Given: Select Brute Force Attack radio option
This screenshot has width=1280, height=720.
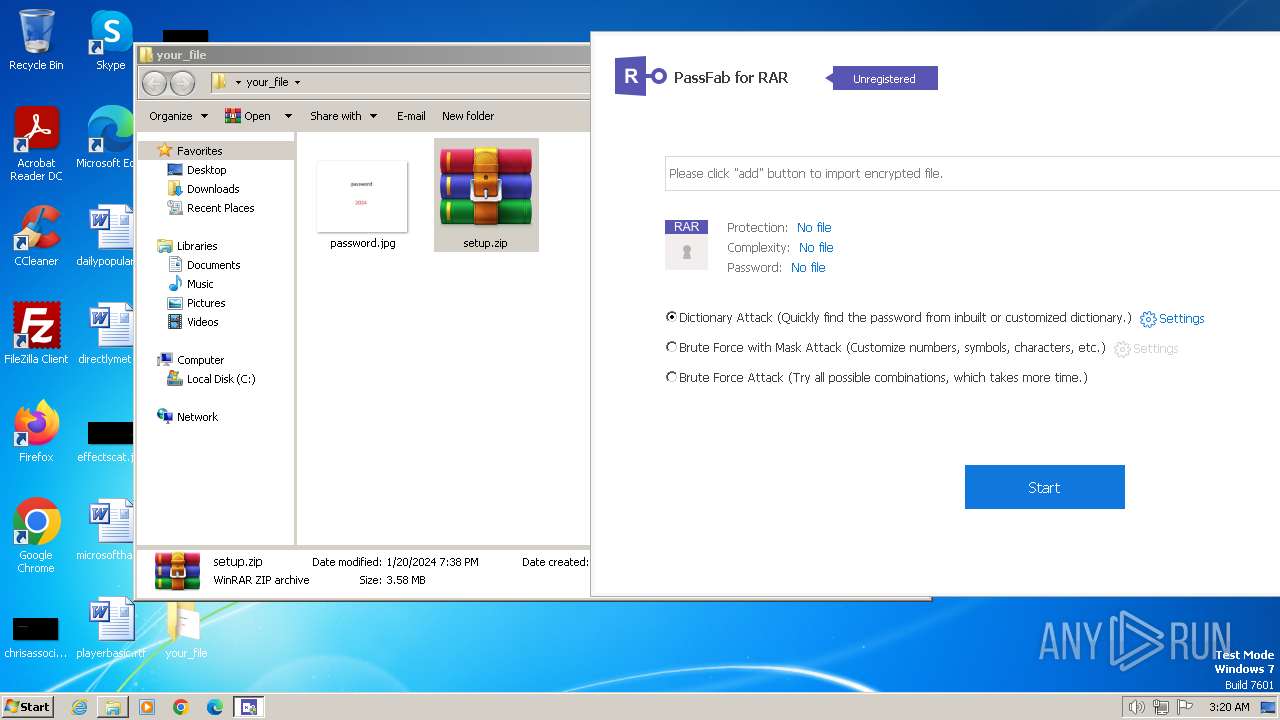Looking at the screenshot, I should [x=671, y=377].
